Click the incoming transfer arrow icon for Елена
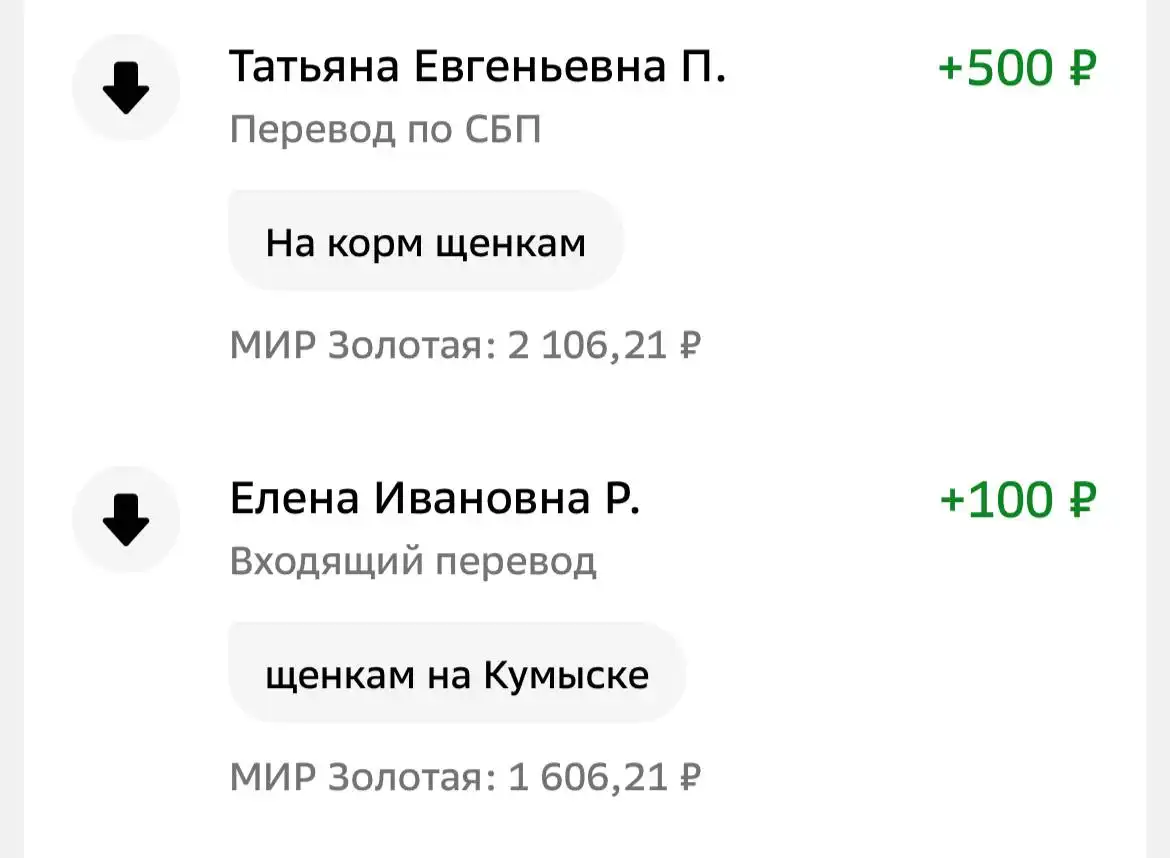Viewport: 1170px width, 858px height. point(125,519)
